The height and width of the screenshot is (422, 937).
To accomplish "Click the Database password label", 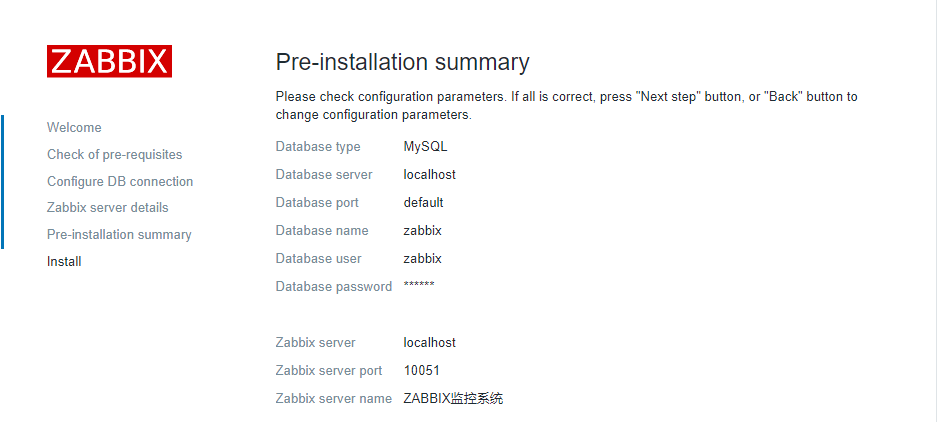I will pyautogui.click(x=333, y=287).
